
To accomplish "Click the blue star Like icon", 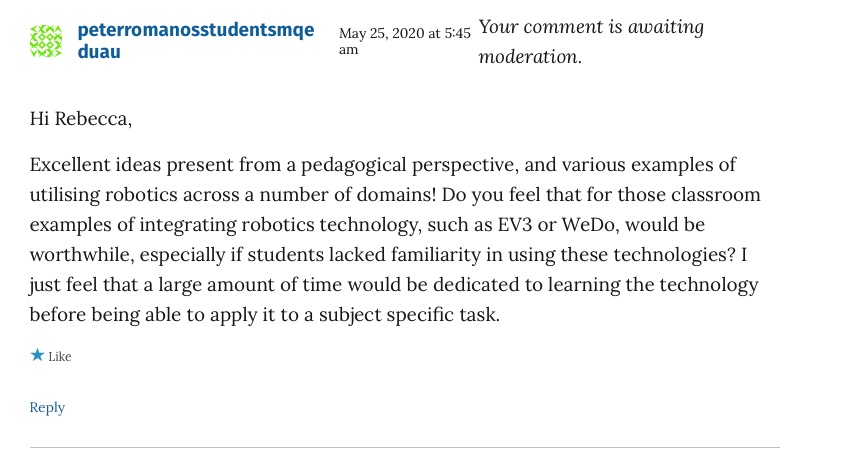I will coord(37,355).
